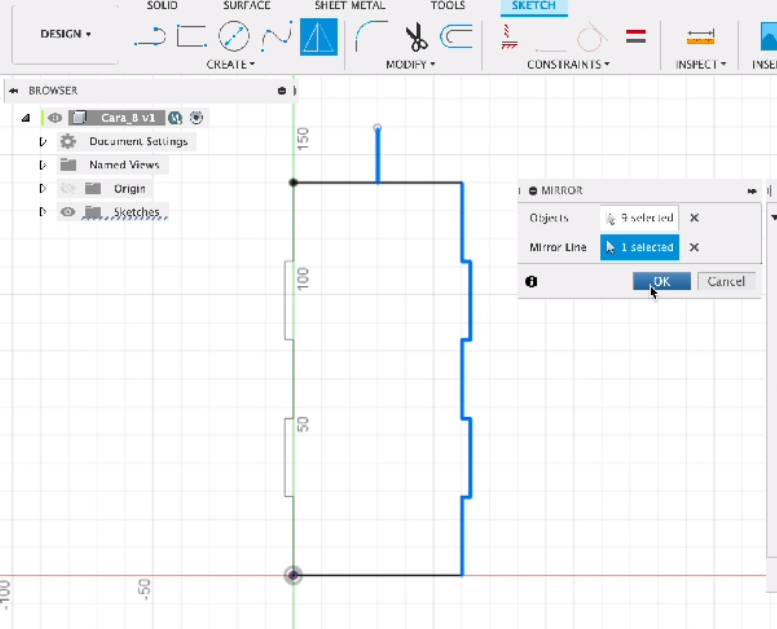The width and height of the screenshot is (777, 629).
Task: Expand the Sketches tree node
Action: point(43,212)
